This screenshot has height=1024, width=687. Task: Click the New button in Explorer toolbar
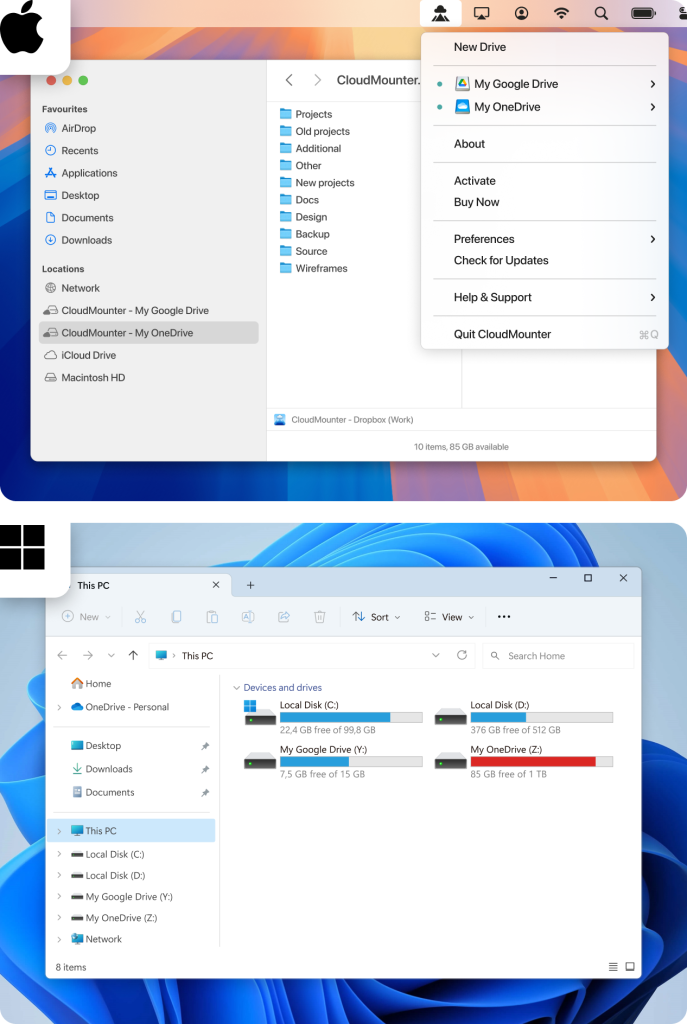coord(86,617)
